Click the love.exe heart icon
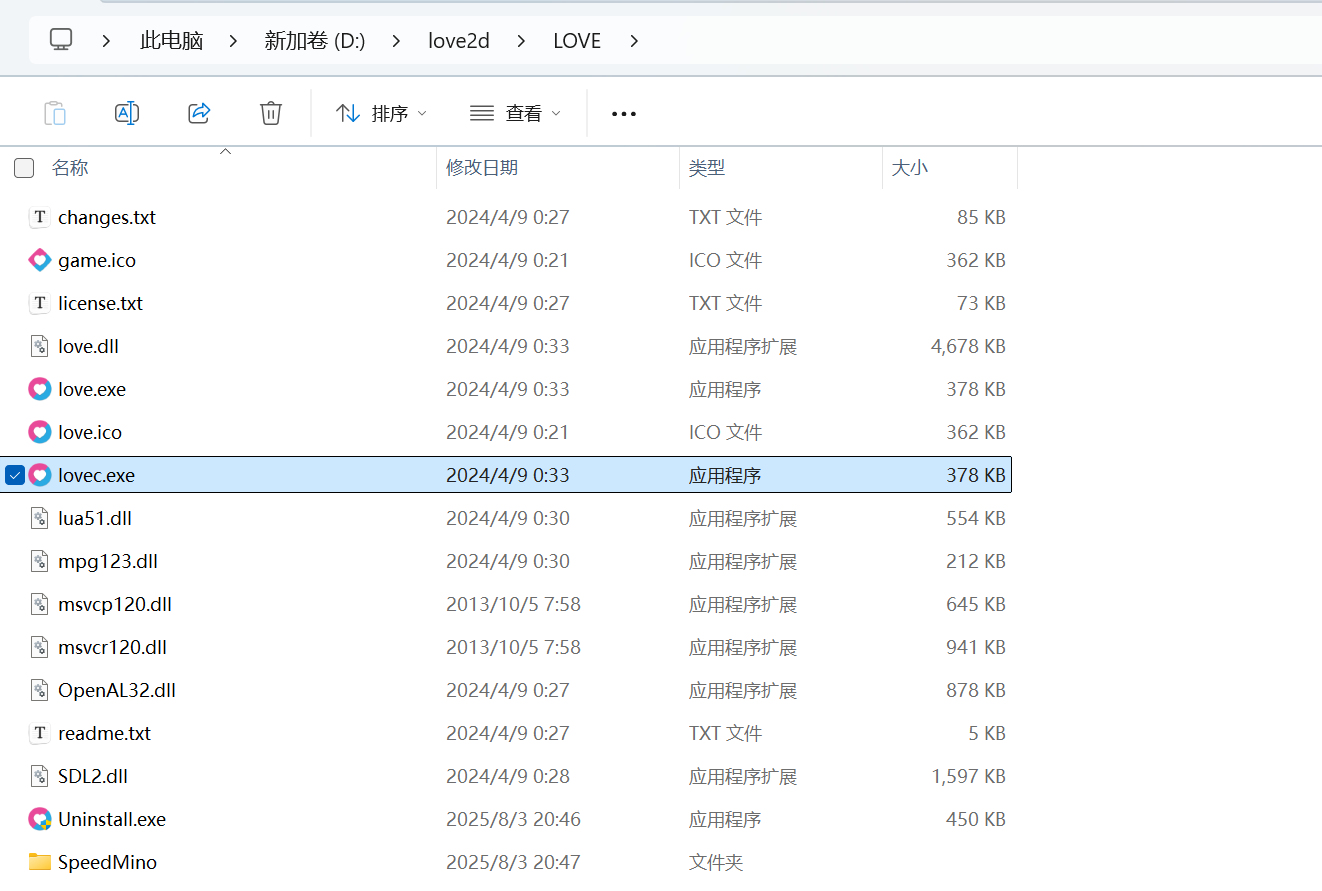 [x=39, y=389]
